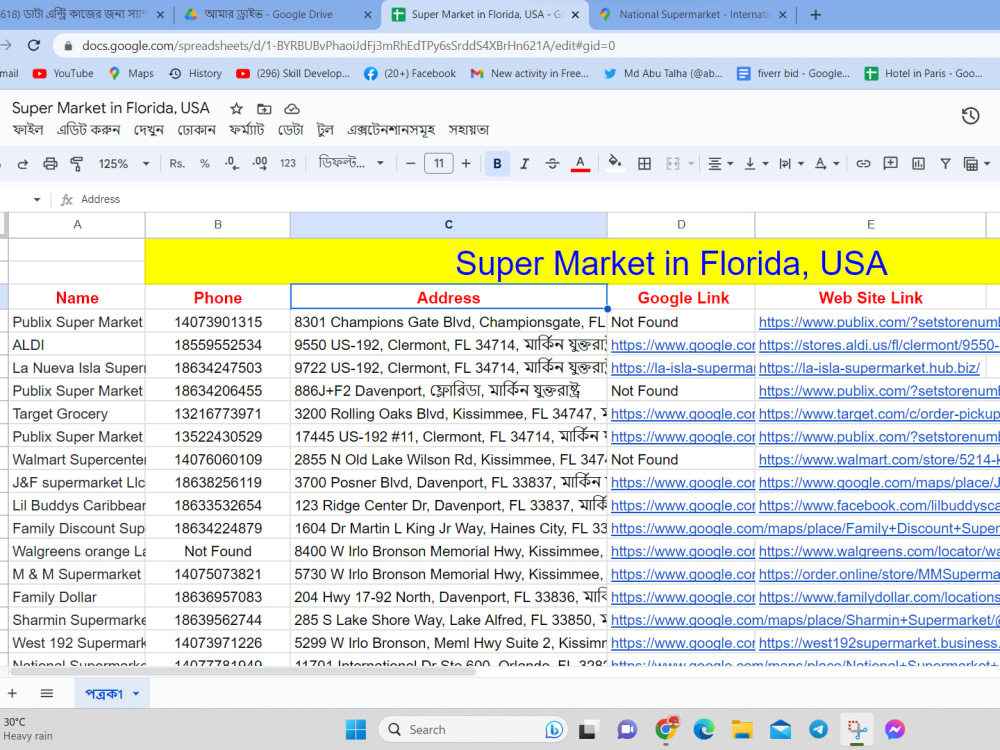Open the ডেটা (Data) menu
Image resolution: width=1000 pixels, height=750 pixels.
click(290, 130)
